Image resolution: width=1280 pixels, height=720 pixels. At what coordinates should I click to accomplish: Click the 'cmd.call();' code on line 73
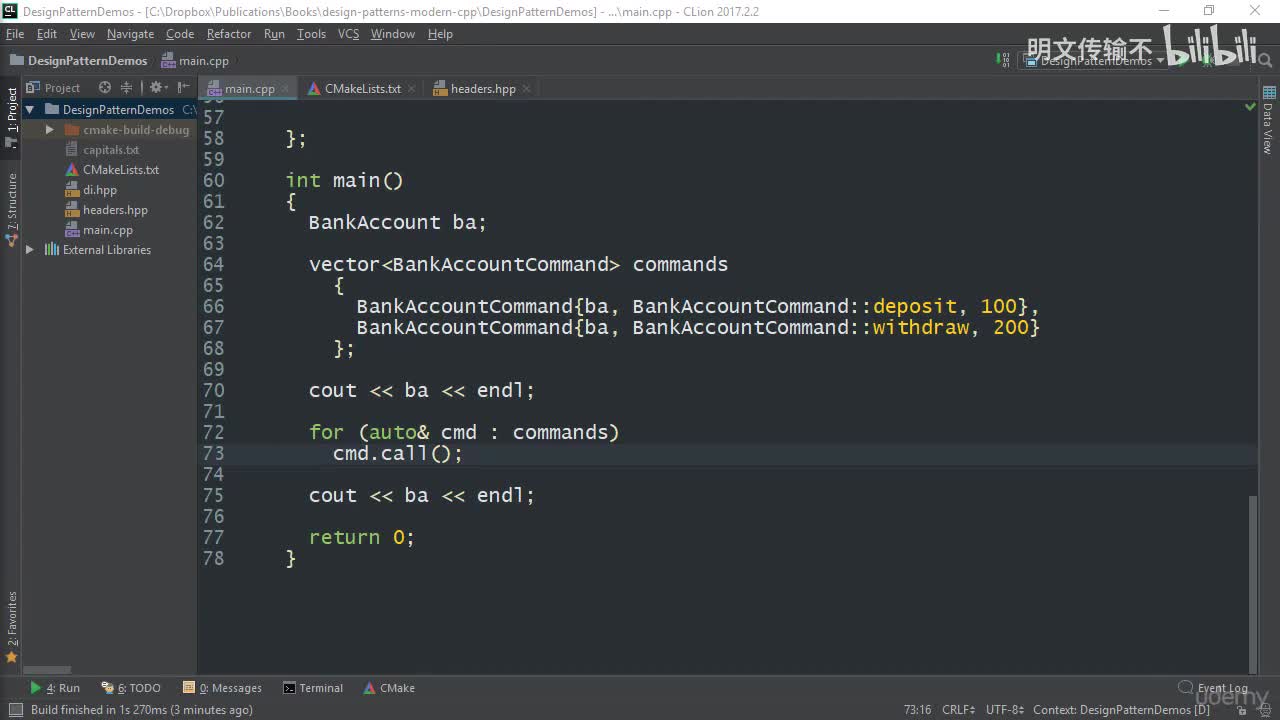point(398,454)
